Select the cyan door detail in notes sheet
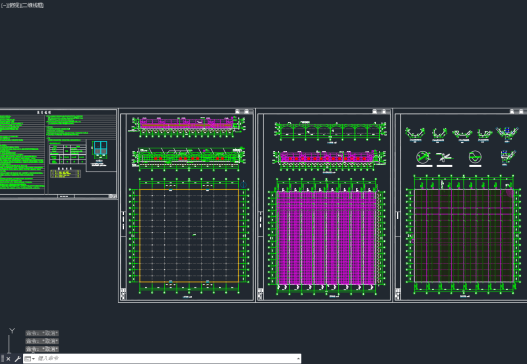Viewport: 527px width, 364px height. pos(100,148)
